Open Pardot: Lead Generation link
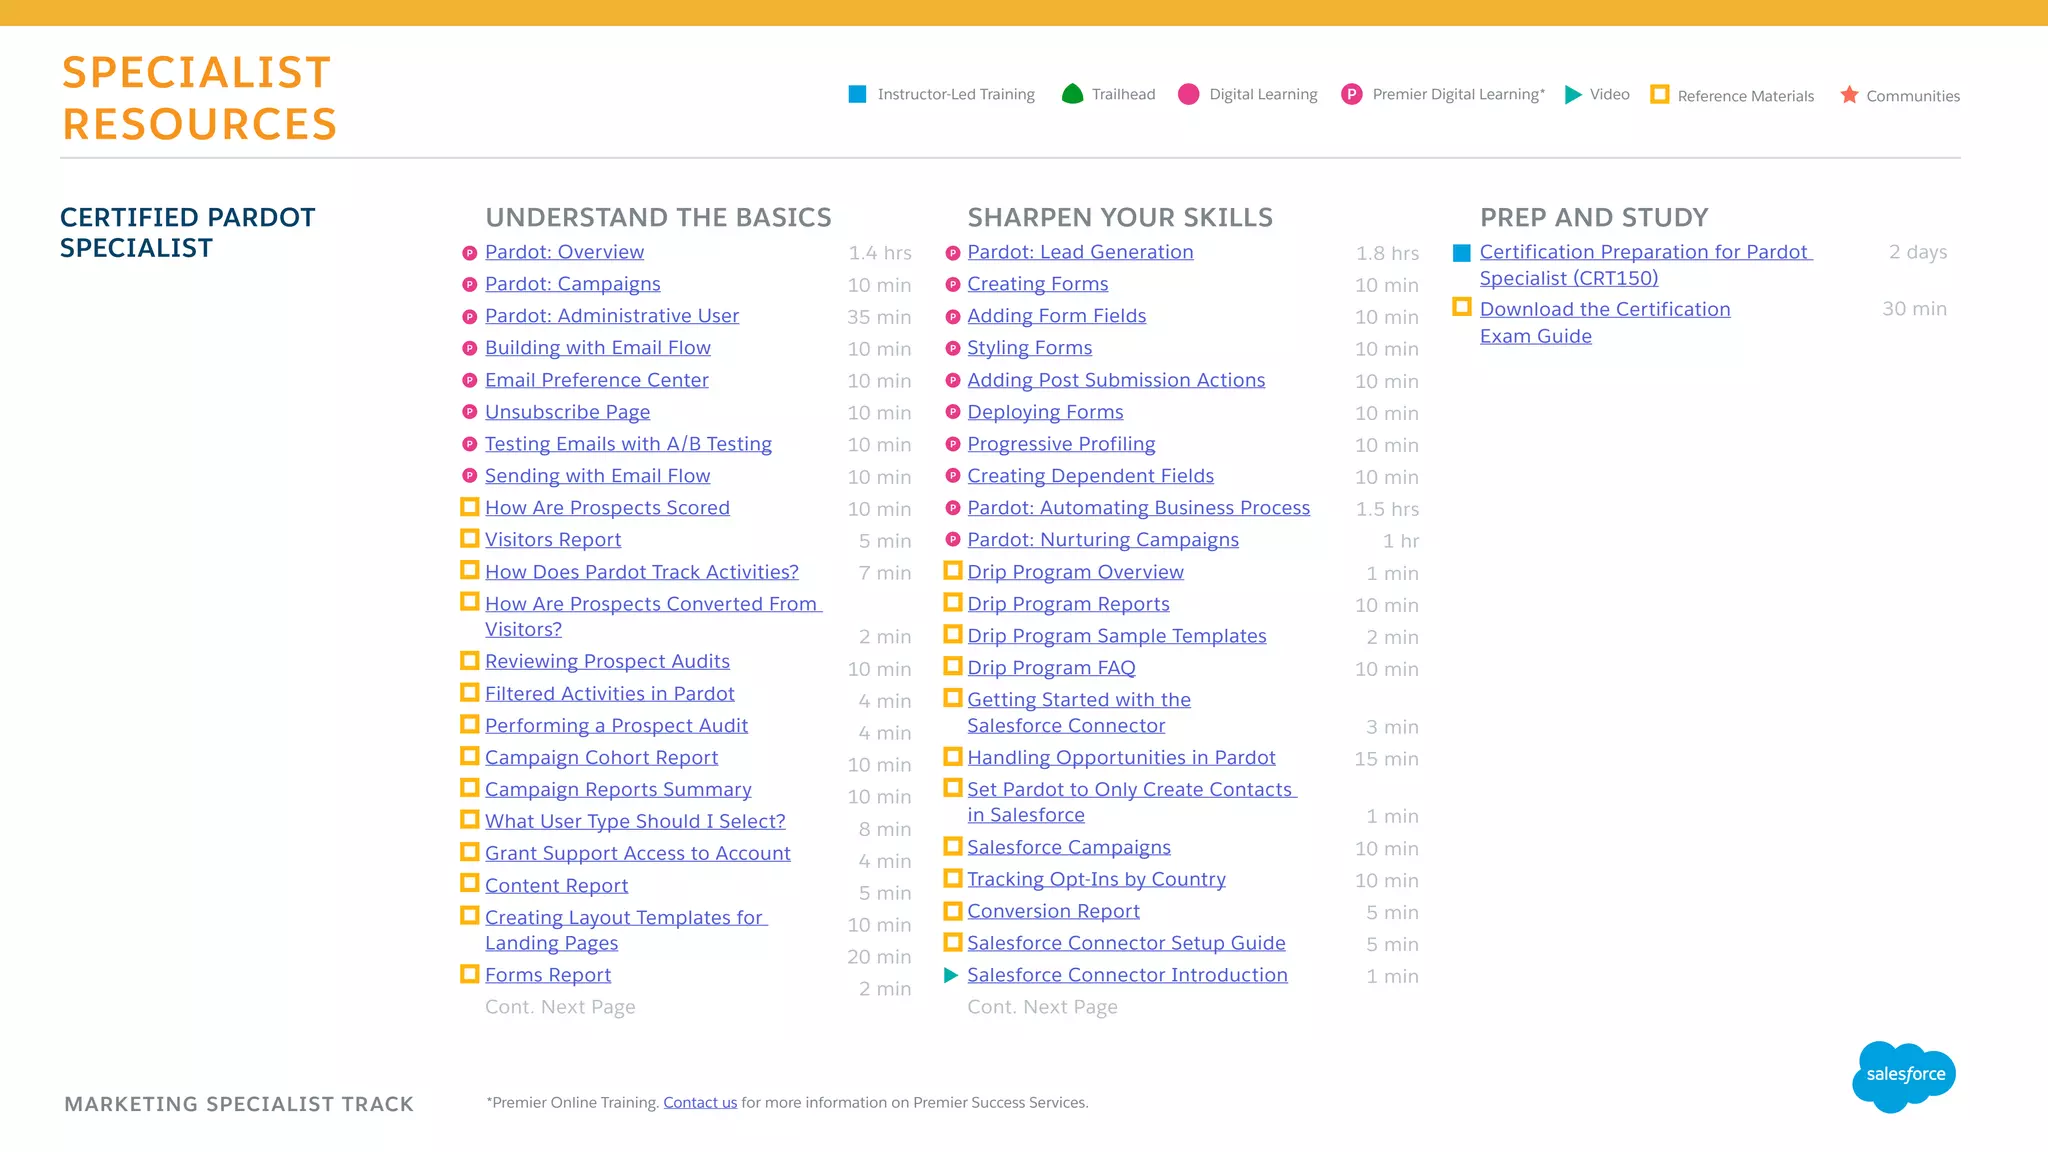This screenshot has width=2048, height=1152. (1081, 252)
